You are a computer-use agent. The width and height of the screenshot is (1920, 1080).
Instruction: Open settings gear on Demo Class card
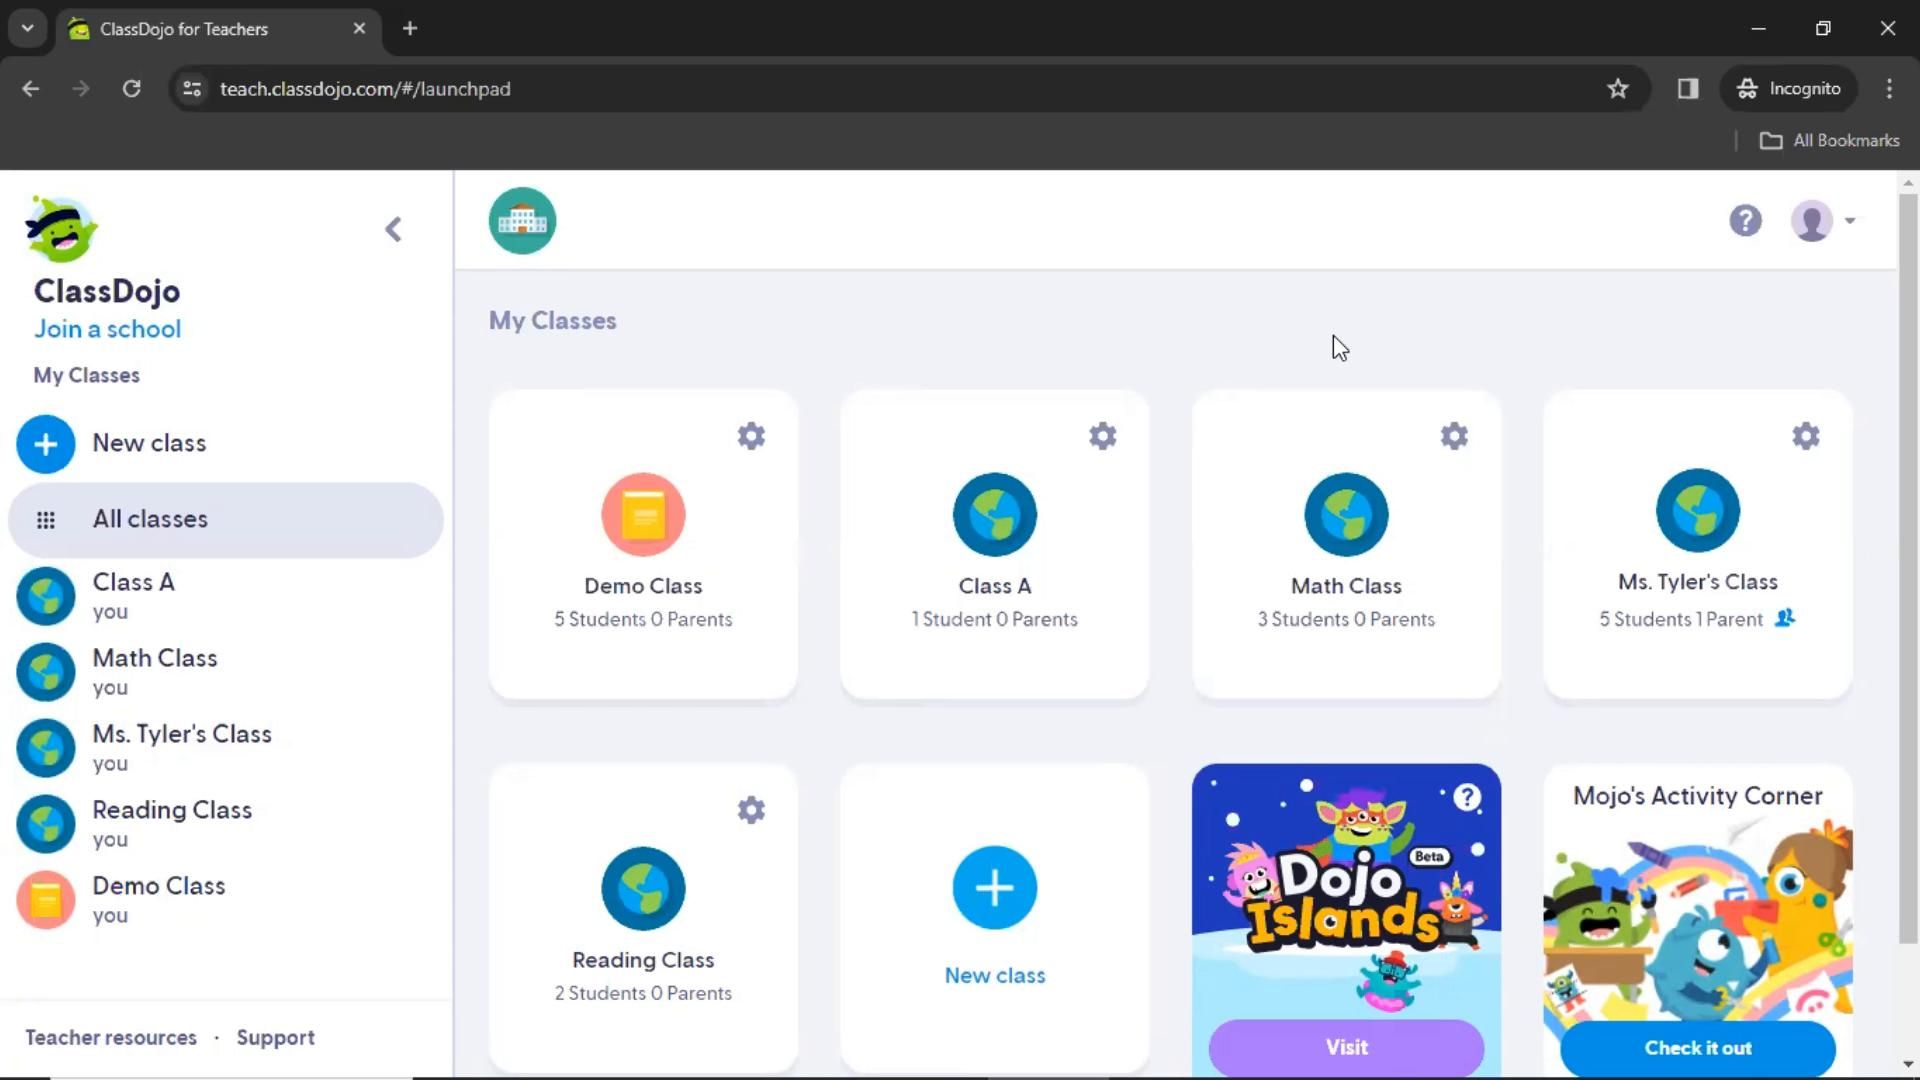(x=751, y=436)
